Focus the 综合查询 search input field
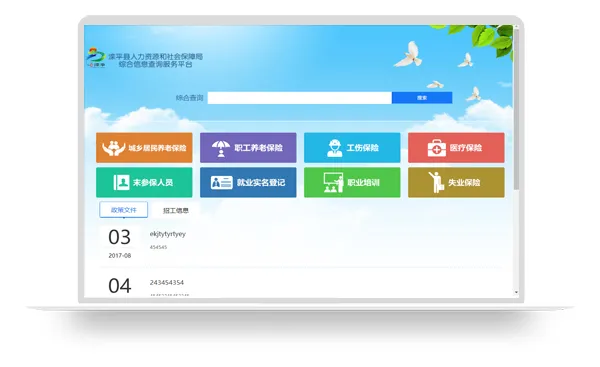Viewport: 600px width, 367px height. click(x=300, y=98)
